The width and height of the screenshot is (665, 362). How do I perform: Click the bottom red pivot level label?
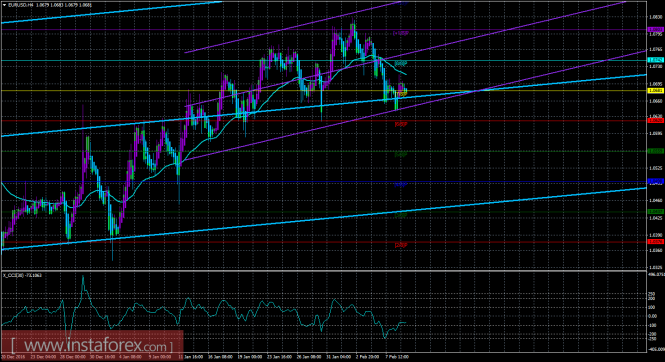point(401,245)
